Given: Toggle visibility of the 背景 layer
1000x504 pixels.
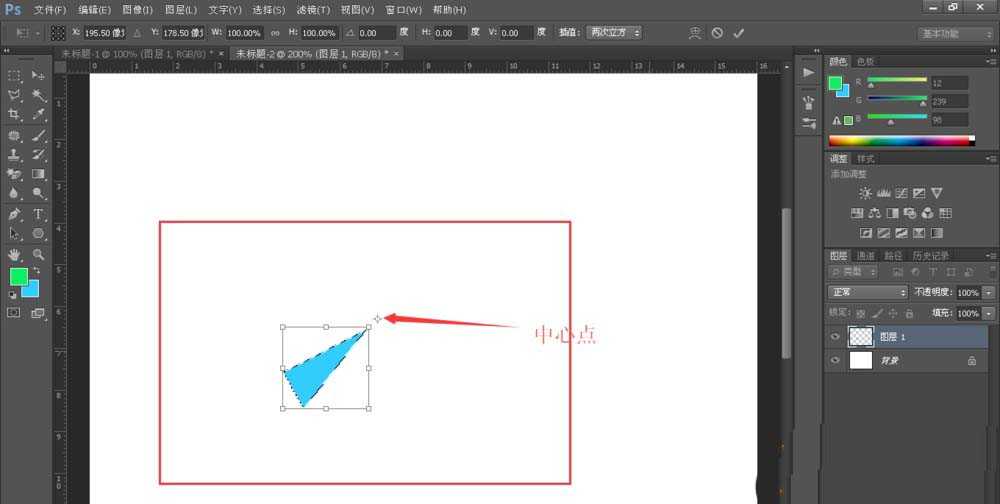Looking at the screenshot, I should tap(836, 361).
